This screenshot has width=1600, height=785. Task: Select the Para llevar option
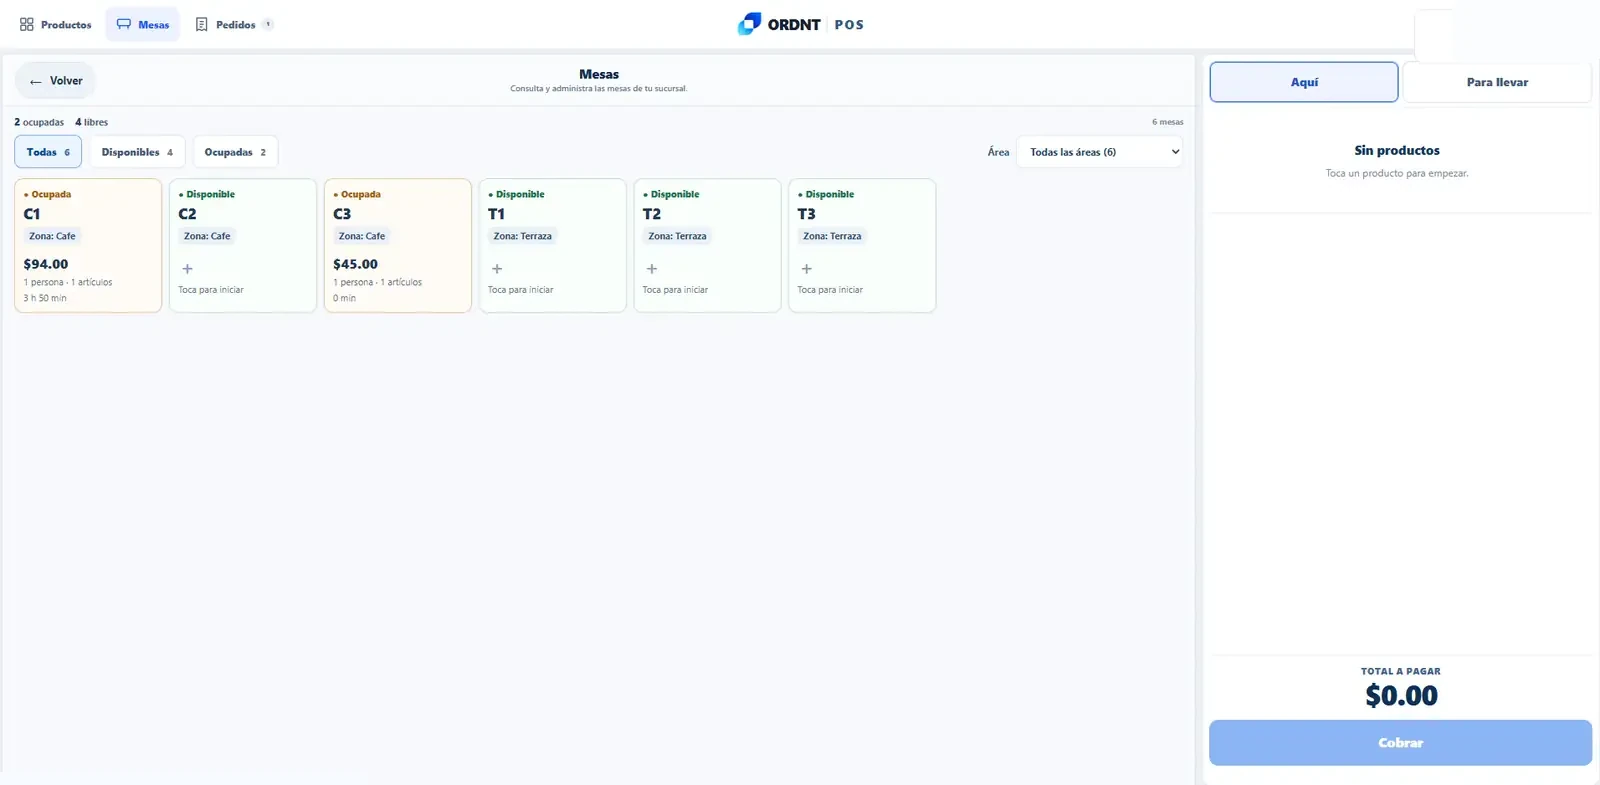[x=1497, y=82]
